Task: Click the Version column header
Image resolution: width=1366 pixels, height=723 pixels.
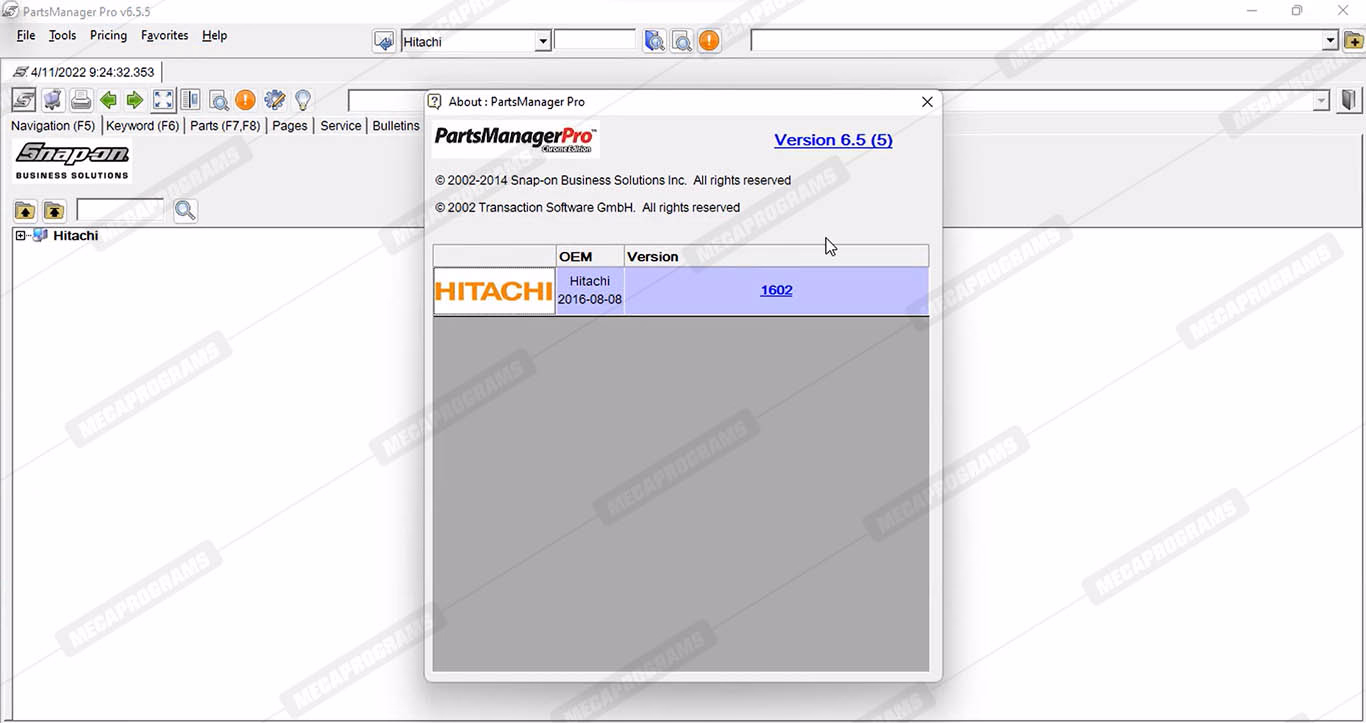Action: point(776,257)
